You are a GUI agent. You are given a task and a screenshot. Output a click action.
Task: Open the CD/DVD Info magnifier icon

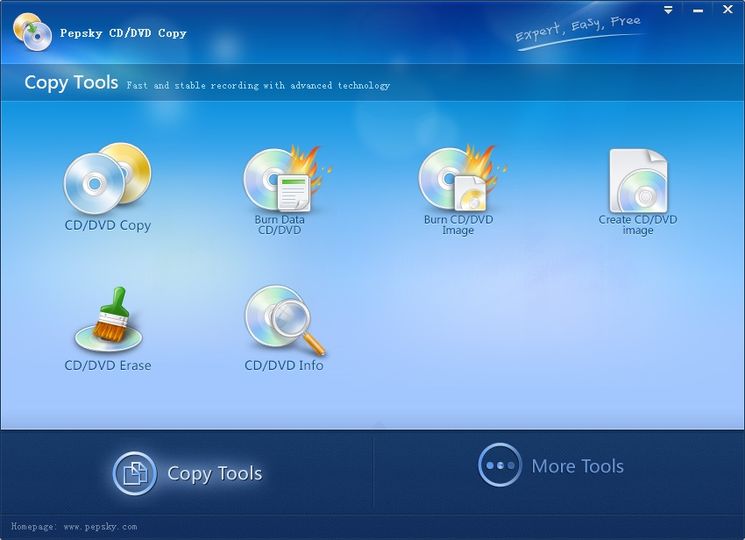[285, 320]
